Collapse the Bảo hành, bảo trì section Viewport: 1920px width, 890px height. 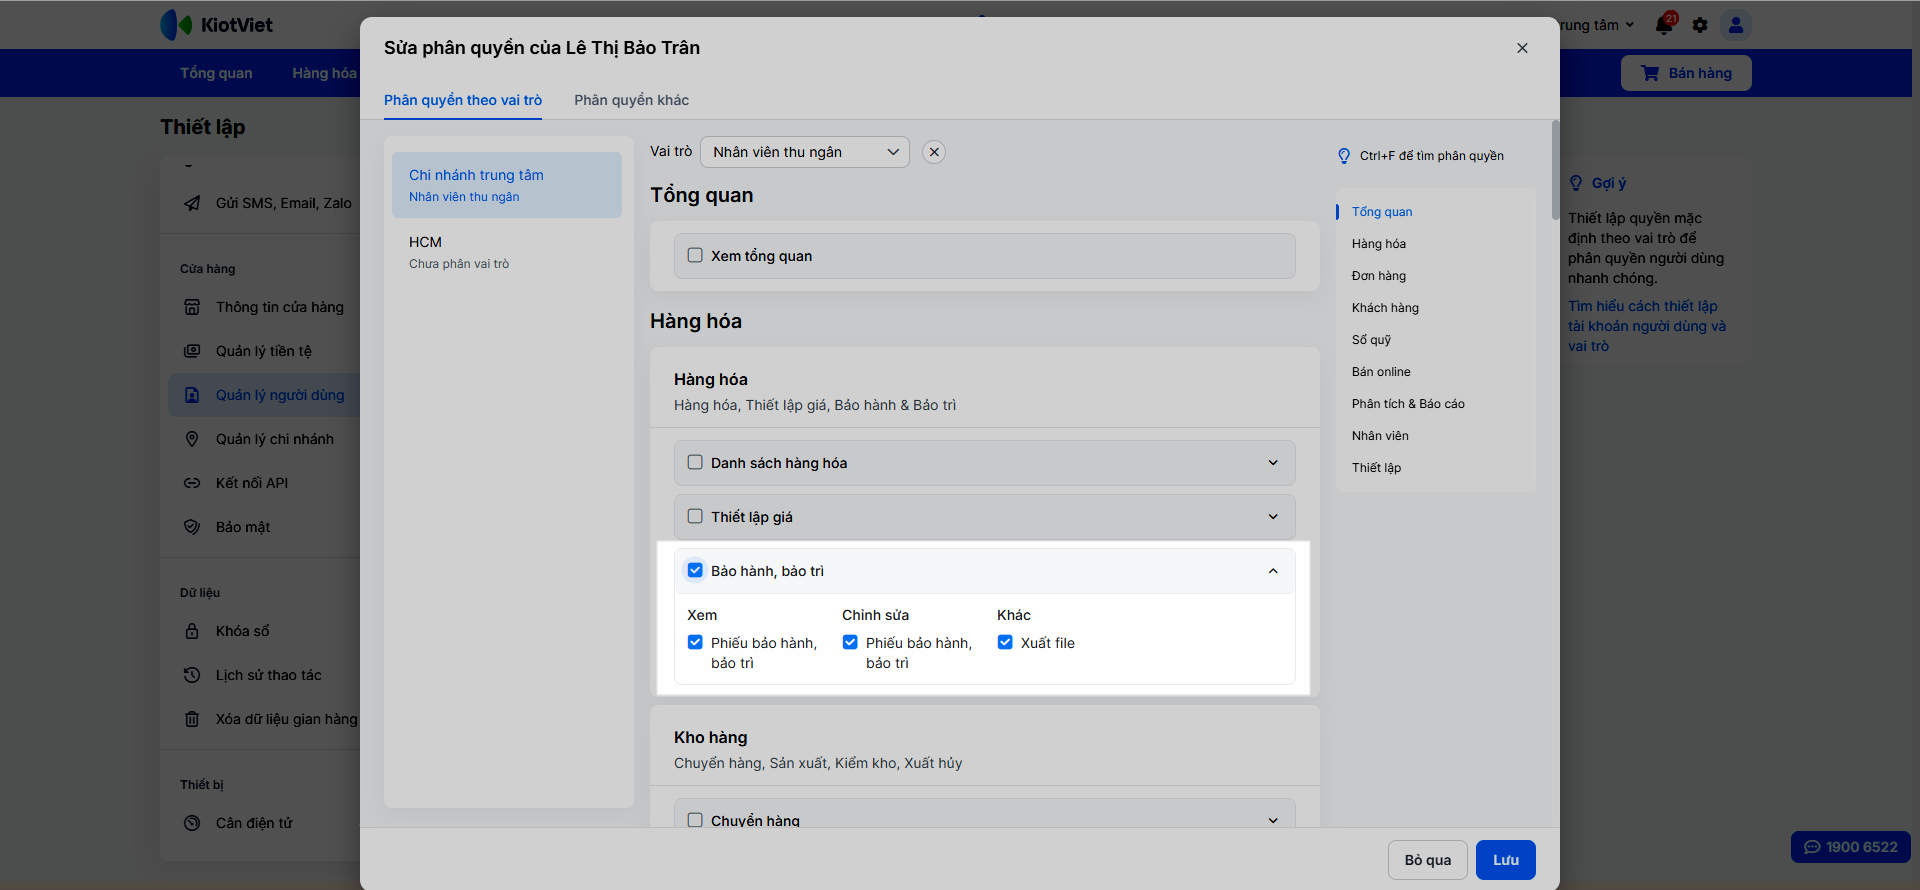(x=1273, y=571)
